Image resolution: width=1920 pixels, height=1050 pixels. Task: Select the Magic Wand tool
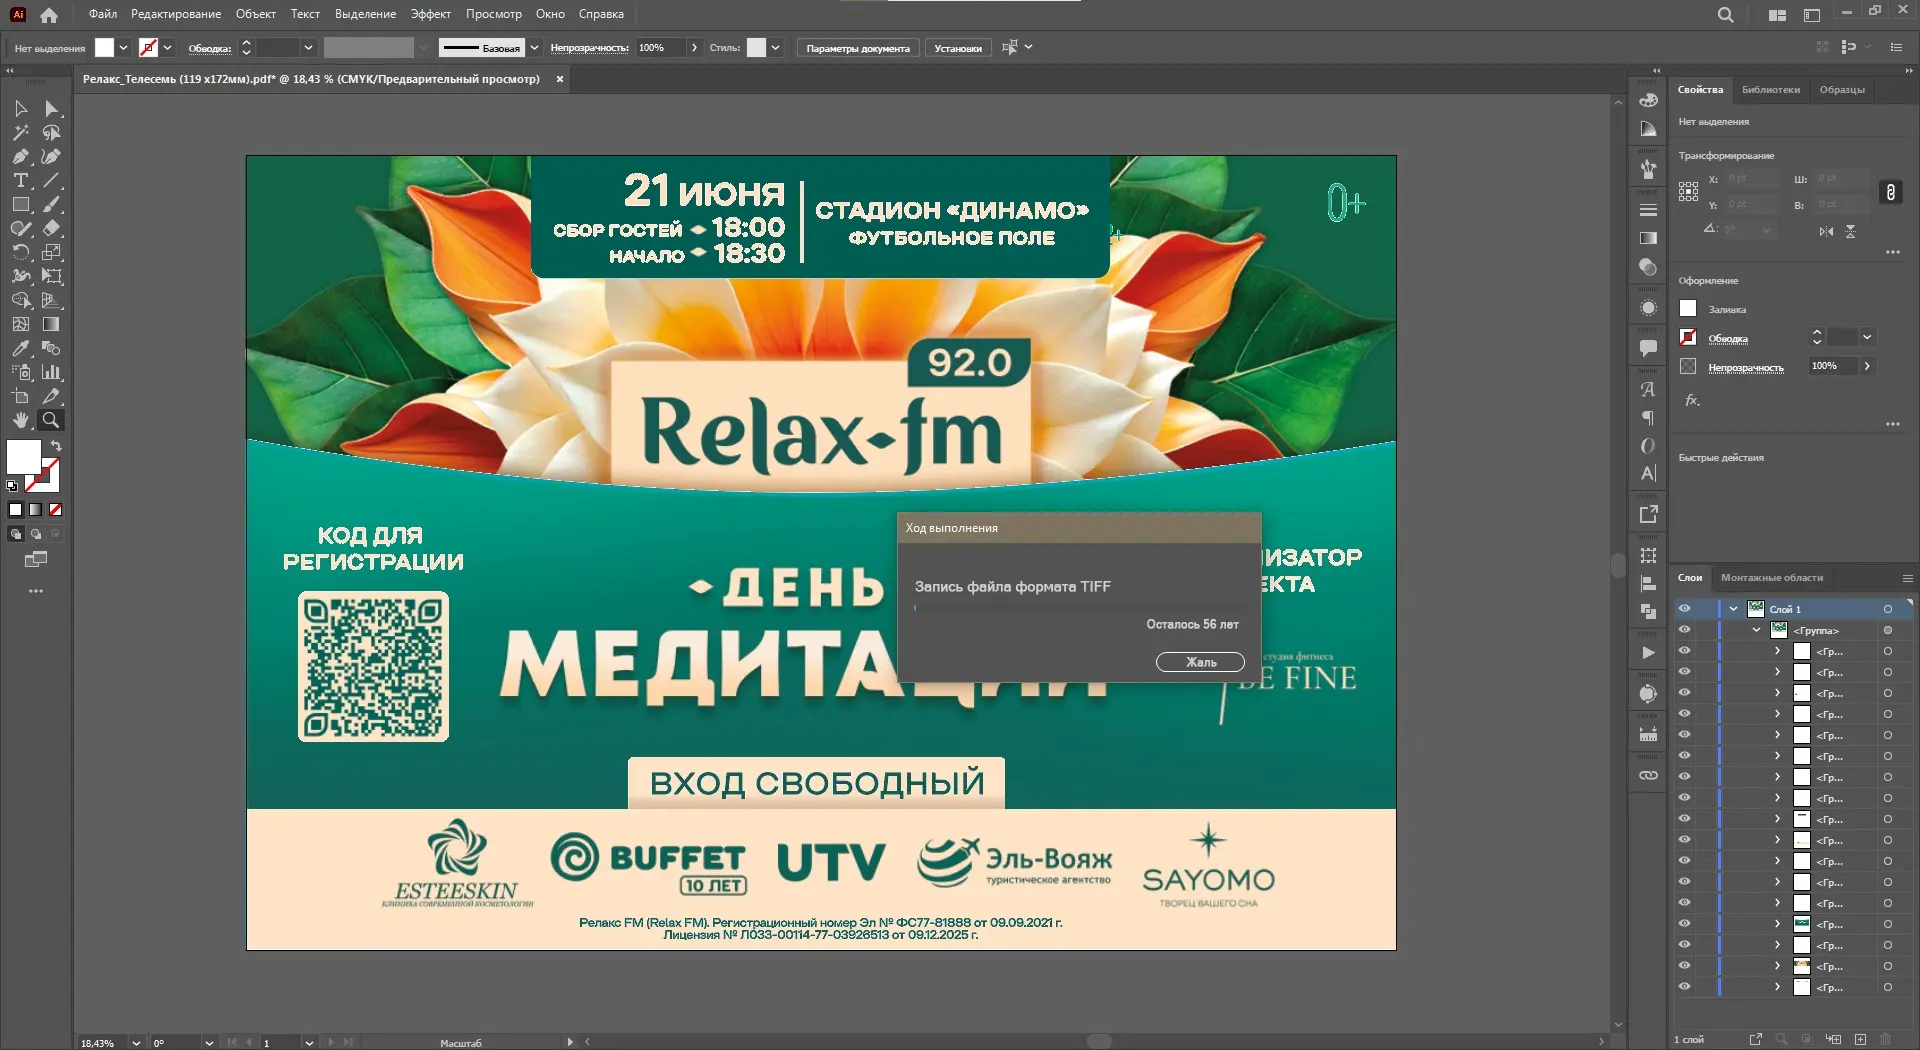pyautogui.click(x=20, y=132)
